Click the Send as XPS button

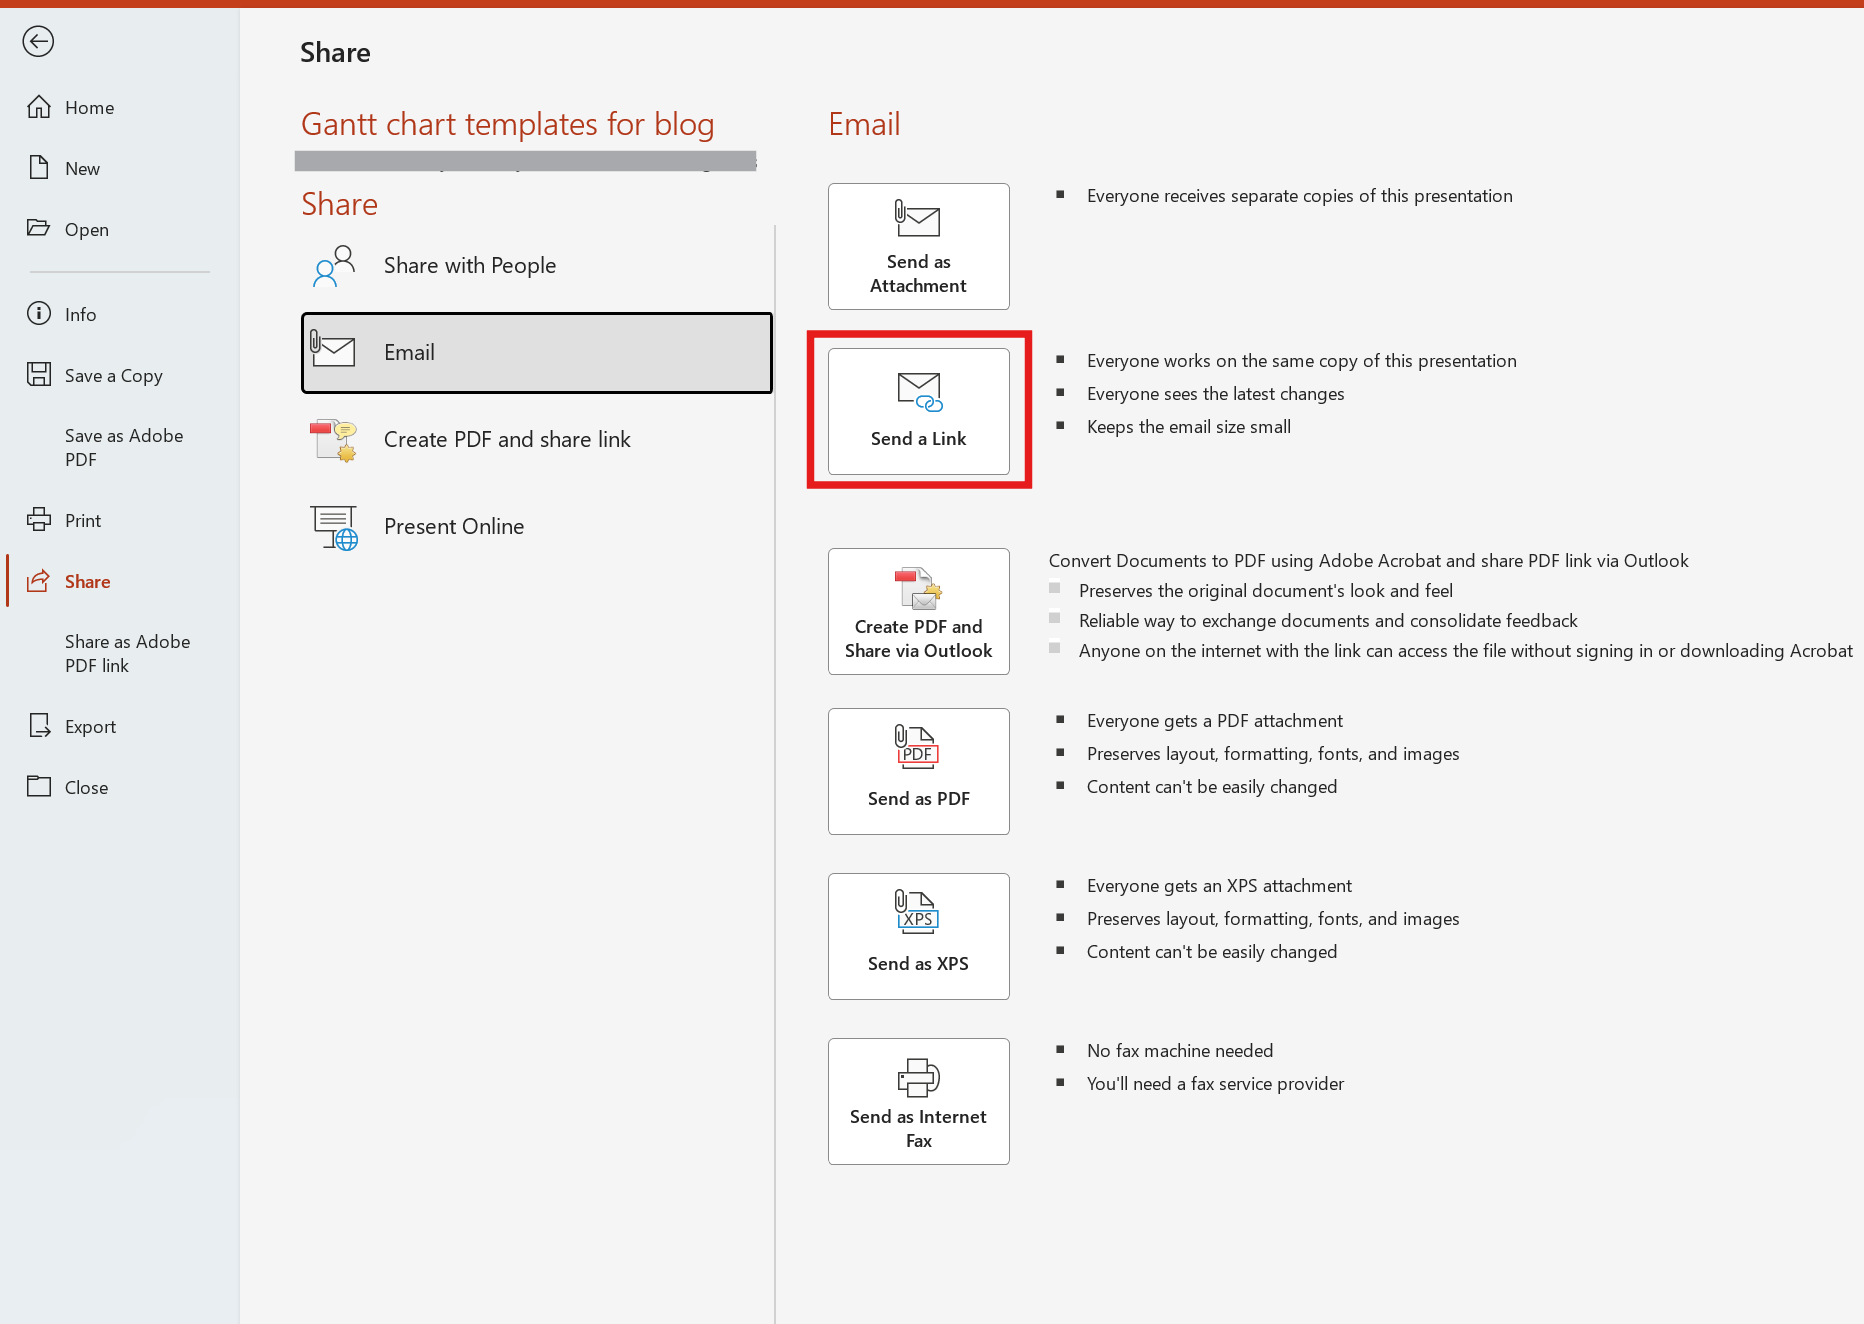point(919,937)
